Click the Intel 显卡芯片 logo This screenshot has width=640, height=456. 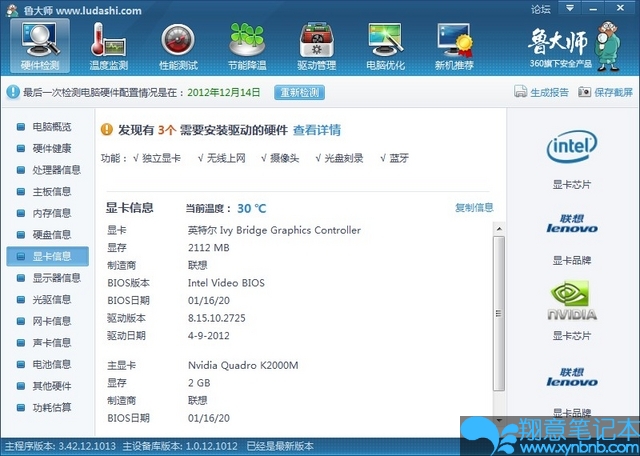[x=571, y=146]
